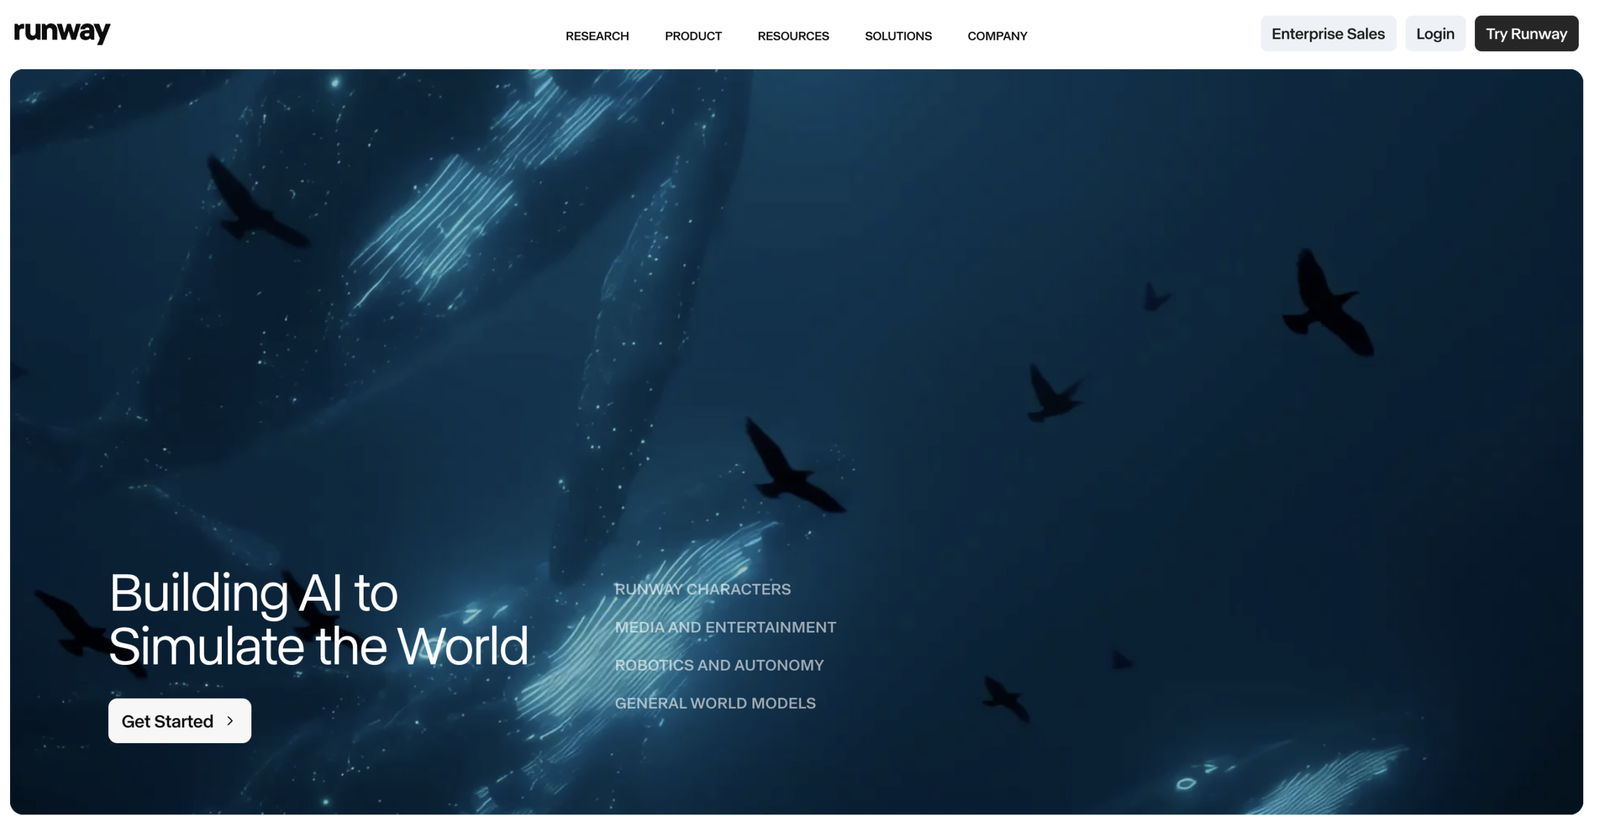Click the glowing striped whale throat above the headline
The image size is (1600, 828).
tap(440, 220)
